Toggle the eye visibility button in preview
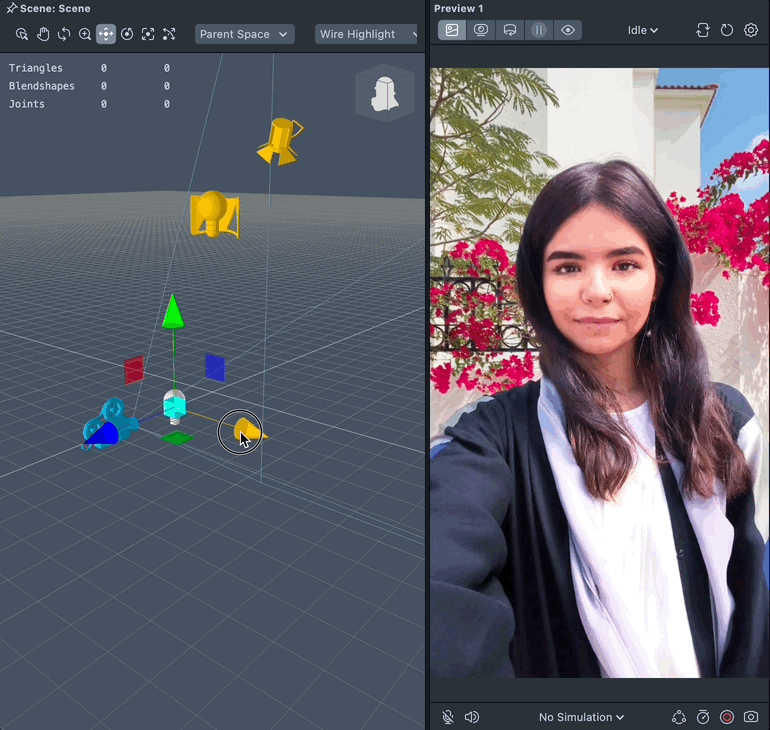This screenshot has height=730, width=770. coord(568,30)
